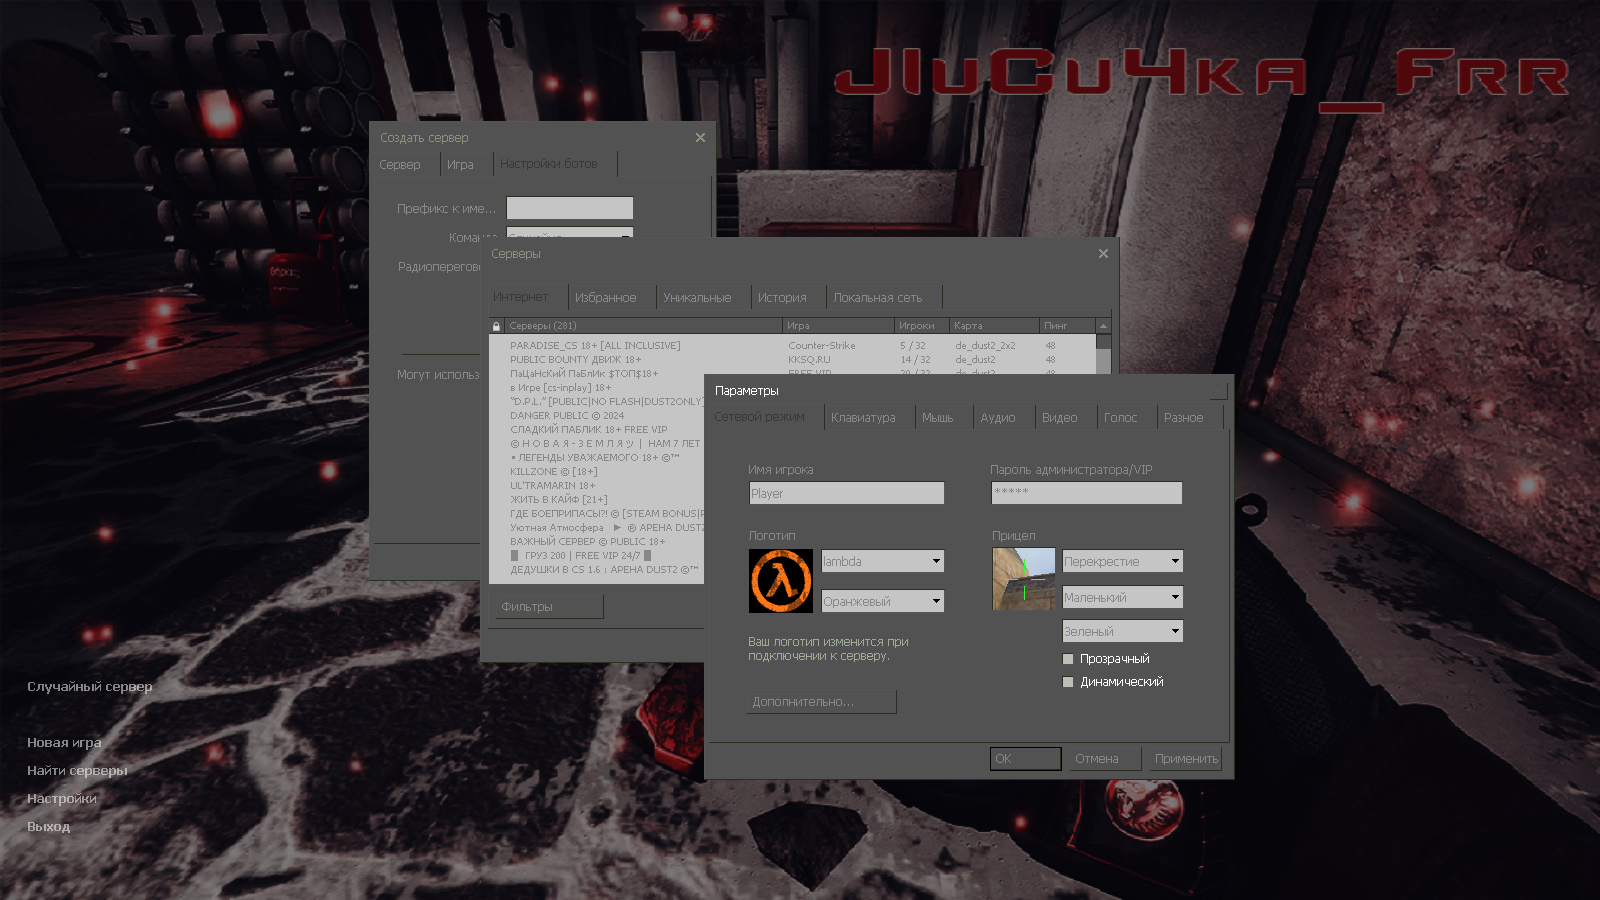Click the Применить button
The width and height of the screenshot is (1600, 900).
point(1186,759)
